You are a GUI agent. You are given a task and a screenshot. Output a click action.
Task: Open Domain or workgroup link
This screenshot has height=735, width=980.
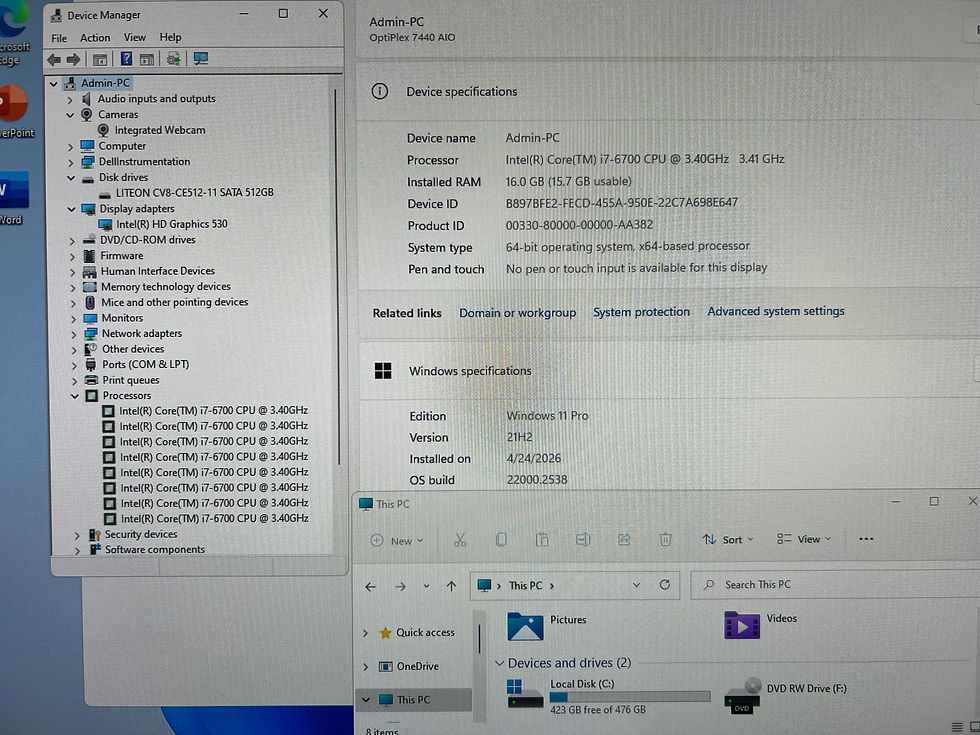(518, 312)
